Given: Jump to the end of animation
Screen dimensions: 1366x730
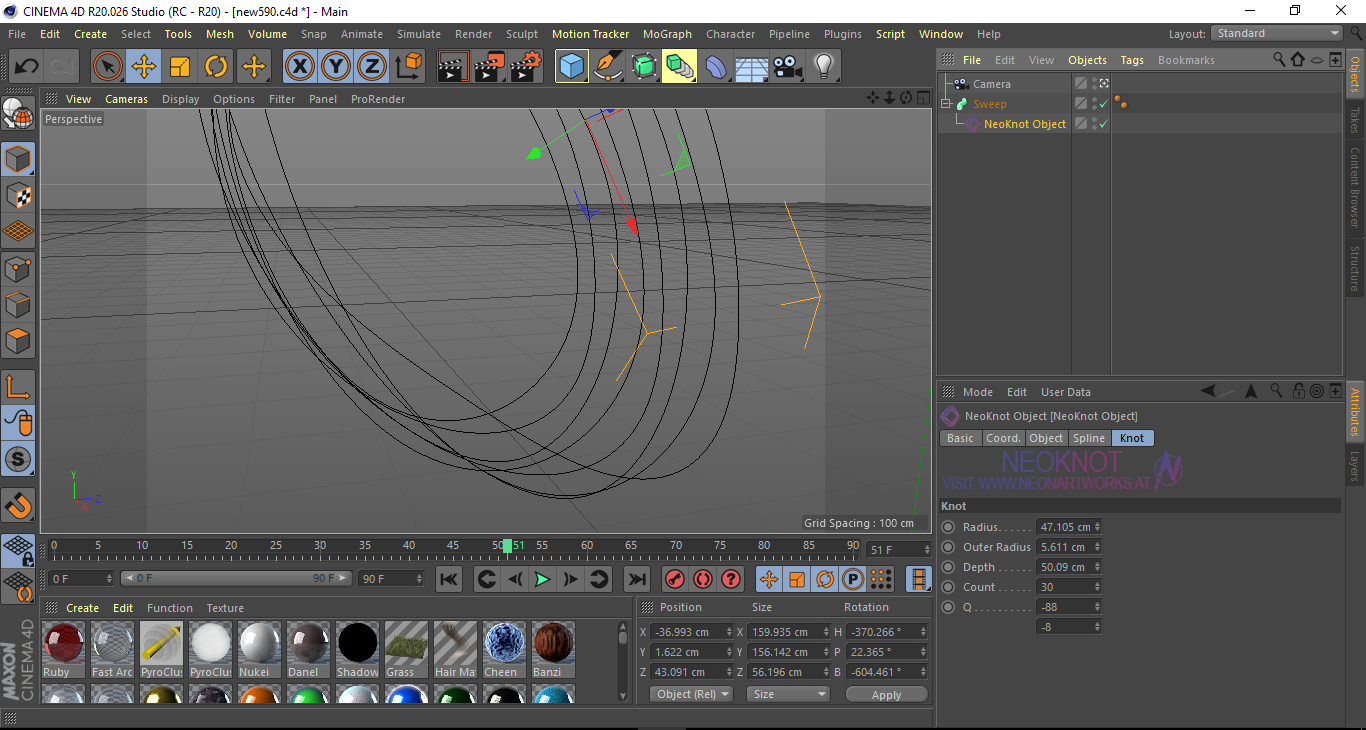Looking at the screenshot, I should coord(636,579).
